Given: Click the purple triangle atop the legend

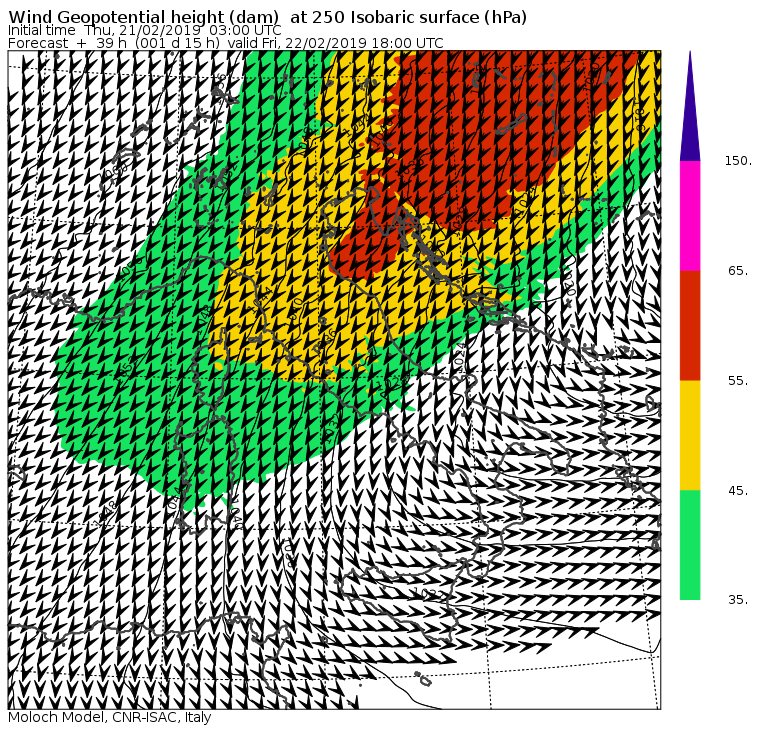Looking at the screenshot, I should [690, 106].
